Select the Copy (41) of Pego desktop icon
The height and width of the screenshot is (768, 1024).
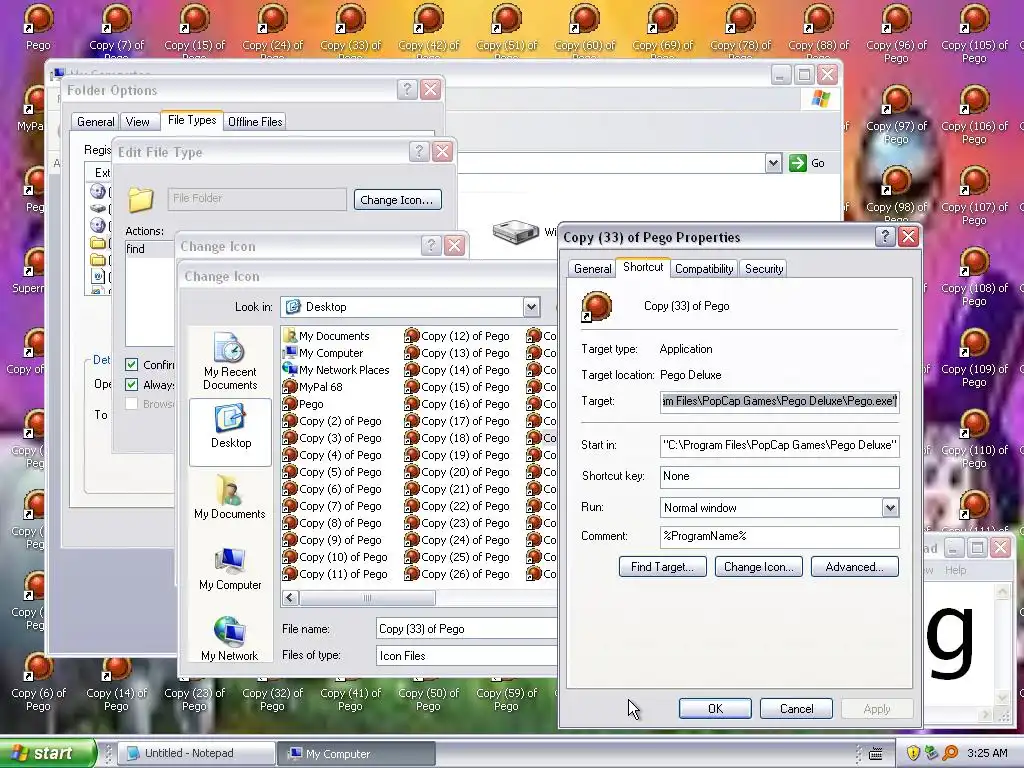pyautogui.click(x=350, y=694)
